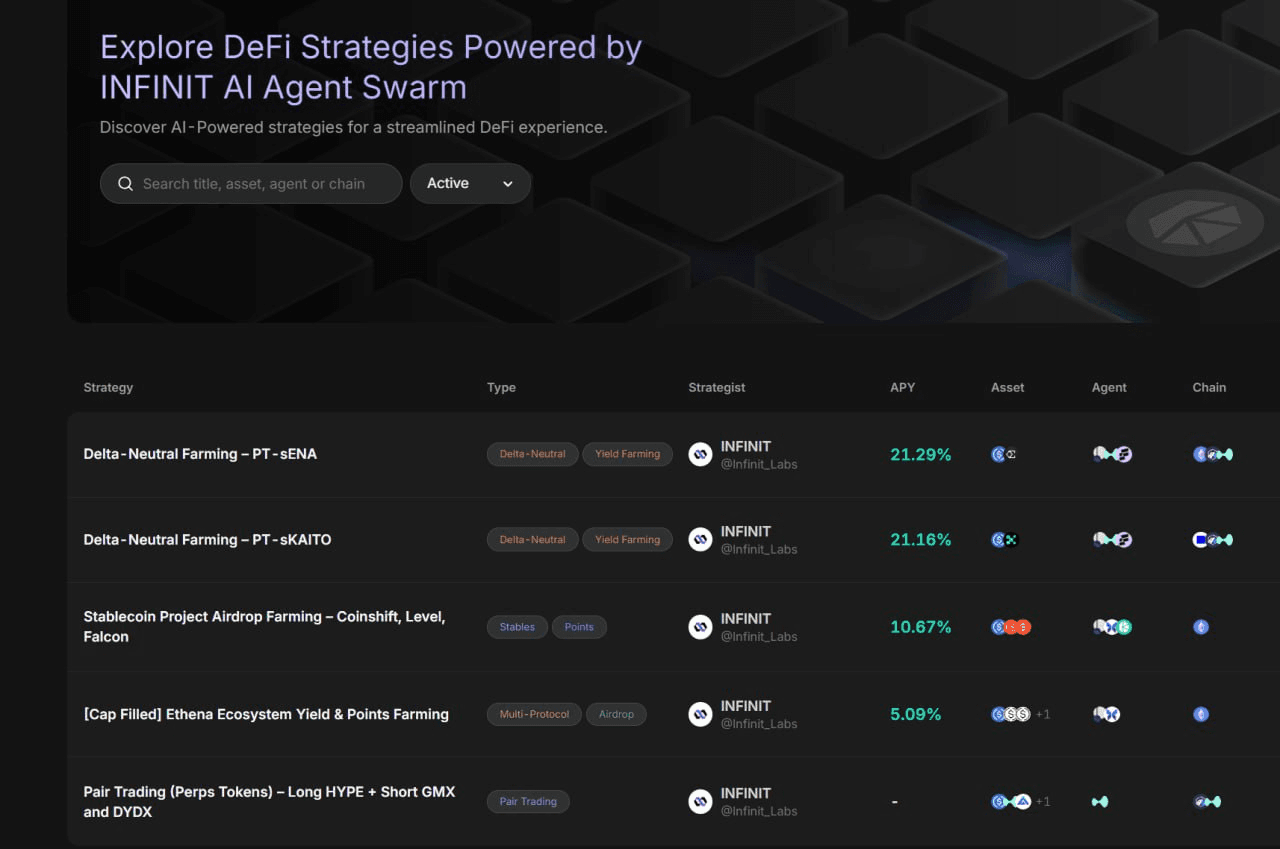Click @Infinit_Labs handle in Ethena Ecosystem row
This screenshot has height=849, width=1280.
759,723
